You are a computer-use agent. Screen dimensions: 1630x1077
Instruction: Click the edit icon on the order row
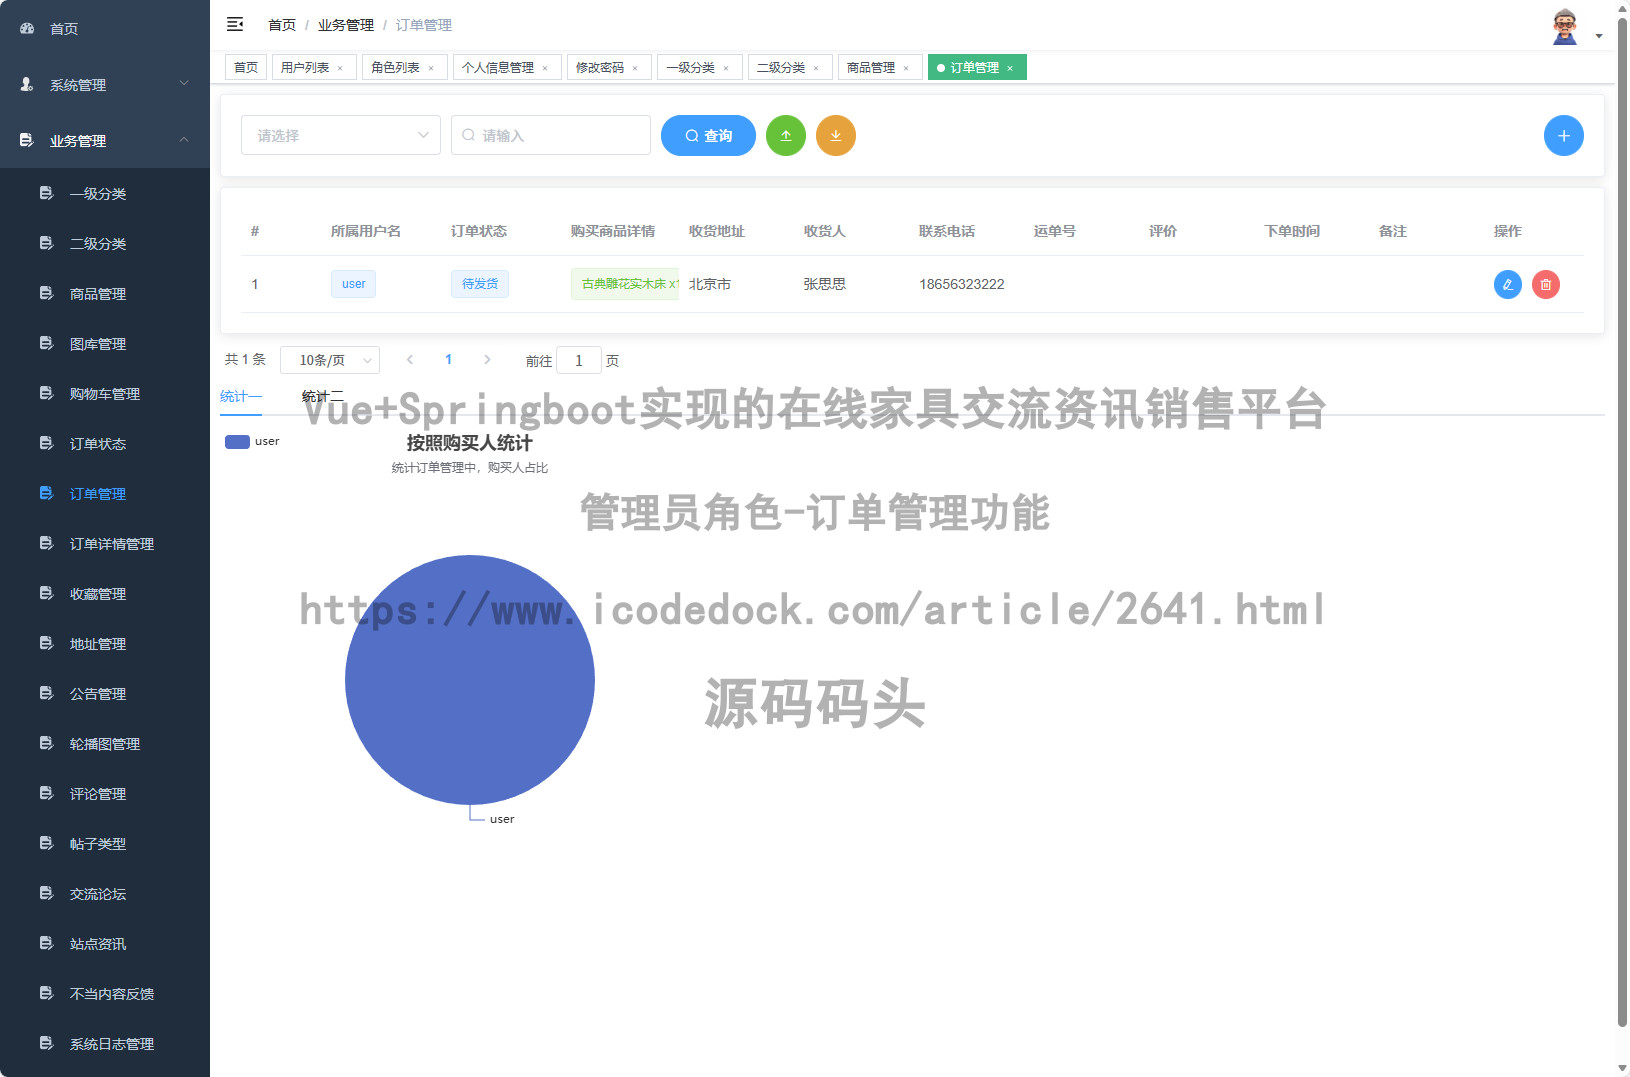(1507, 284)
